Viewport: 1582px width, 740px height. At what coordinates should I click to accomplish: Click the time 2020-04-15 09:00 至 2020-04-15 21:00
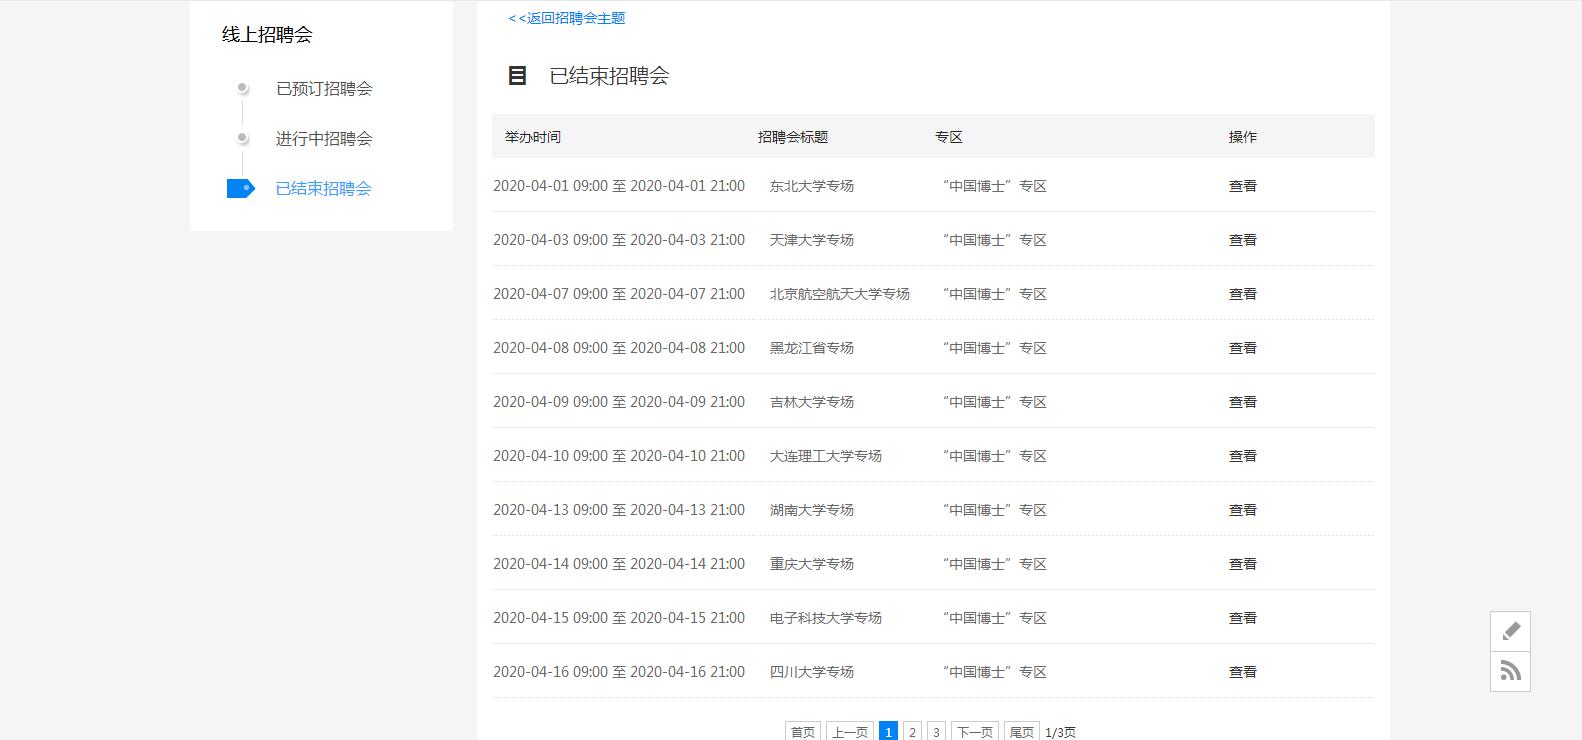tap(619, 618)
